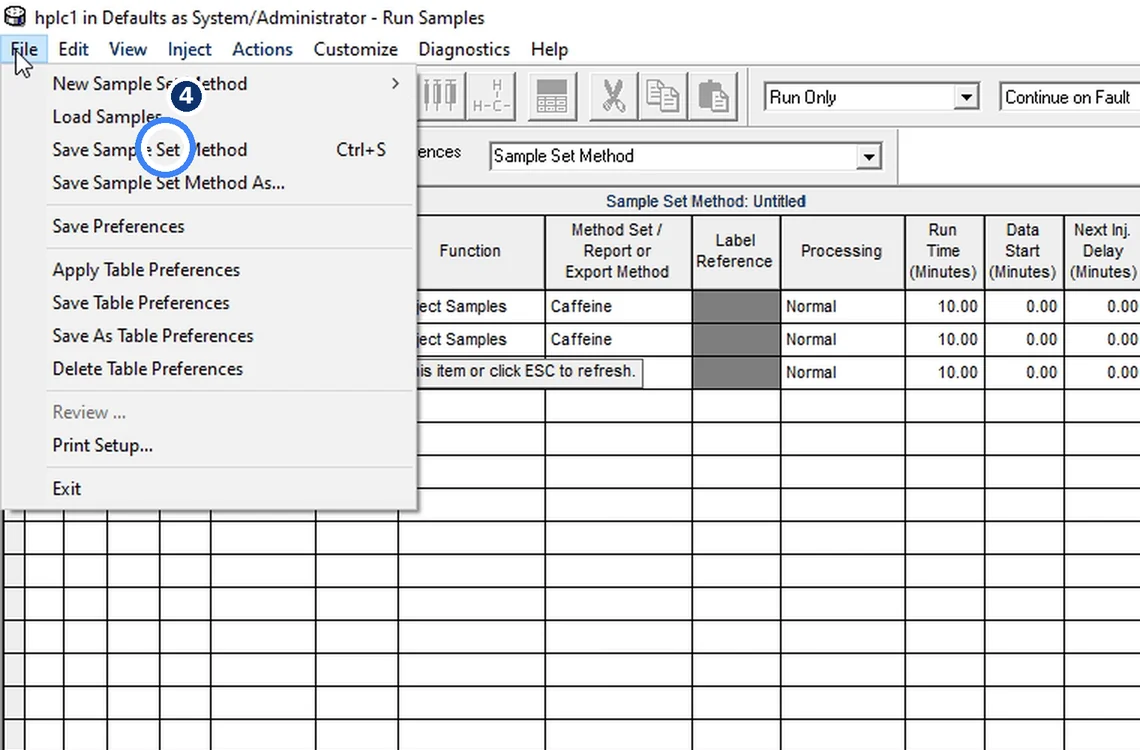This screenshot has height=750, width=1140.
Task: Click the table layout toolbar icon
Action: (552, 96)
